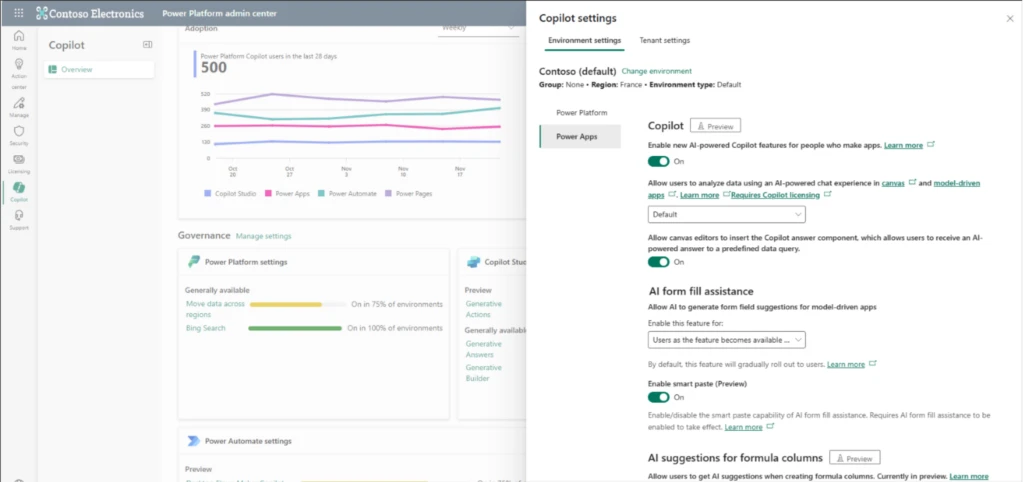Click external link icon after canvas link
This screenshot has height=482, width=1024.
click(x=912, y=183)
